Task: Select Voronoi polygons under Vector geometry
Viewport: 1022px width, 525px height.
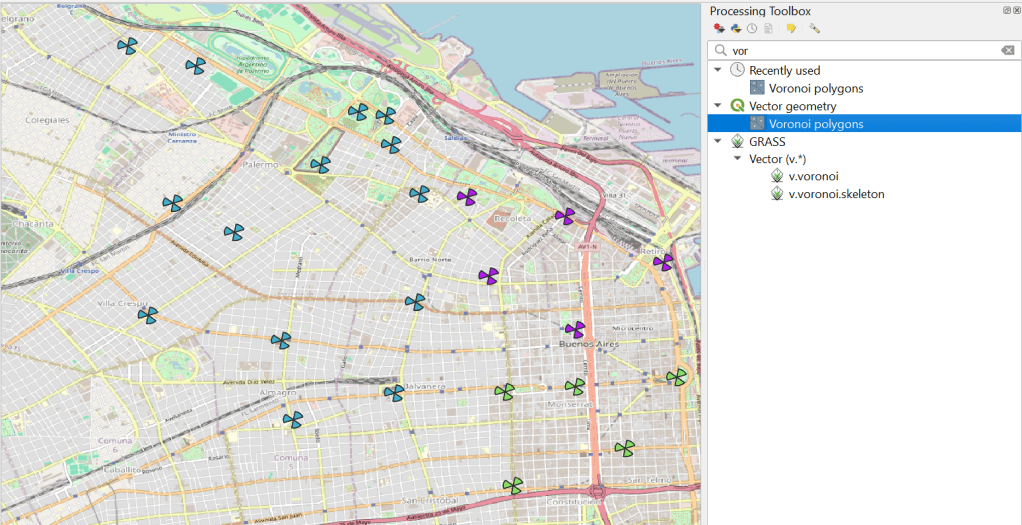Action: [815, 124]
